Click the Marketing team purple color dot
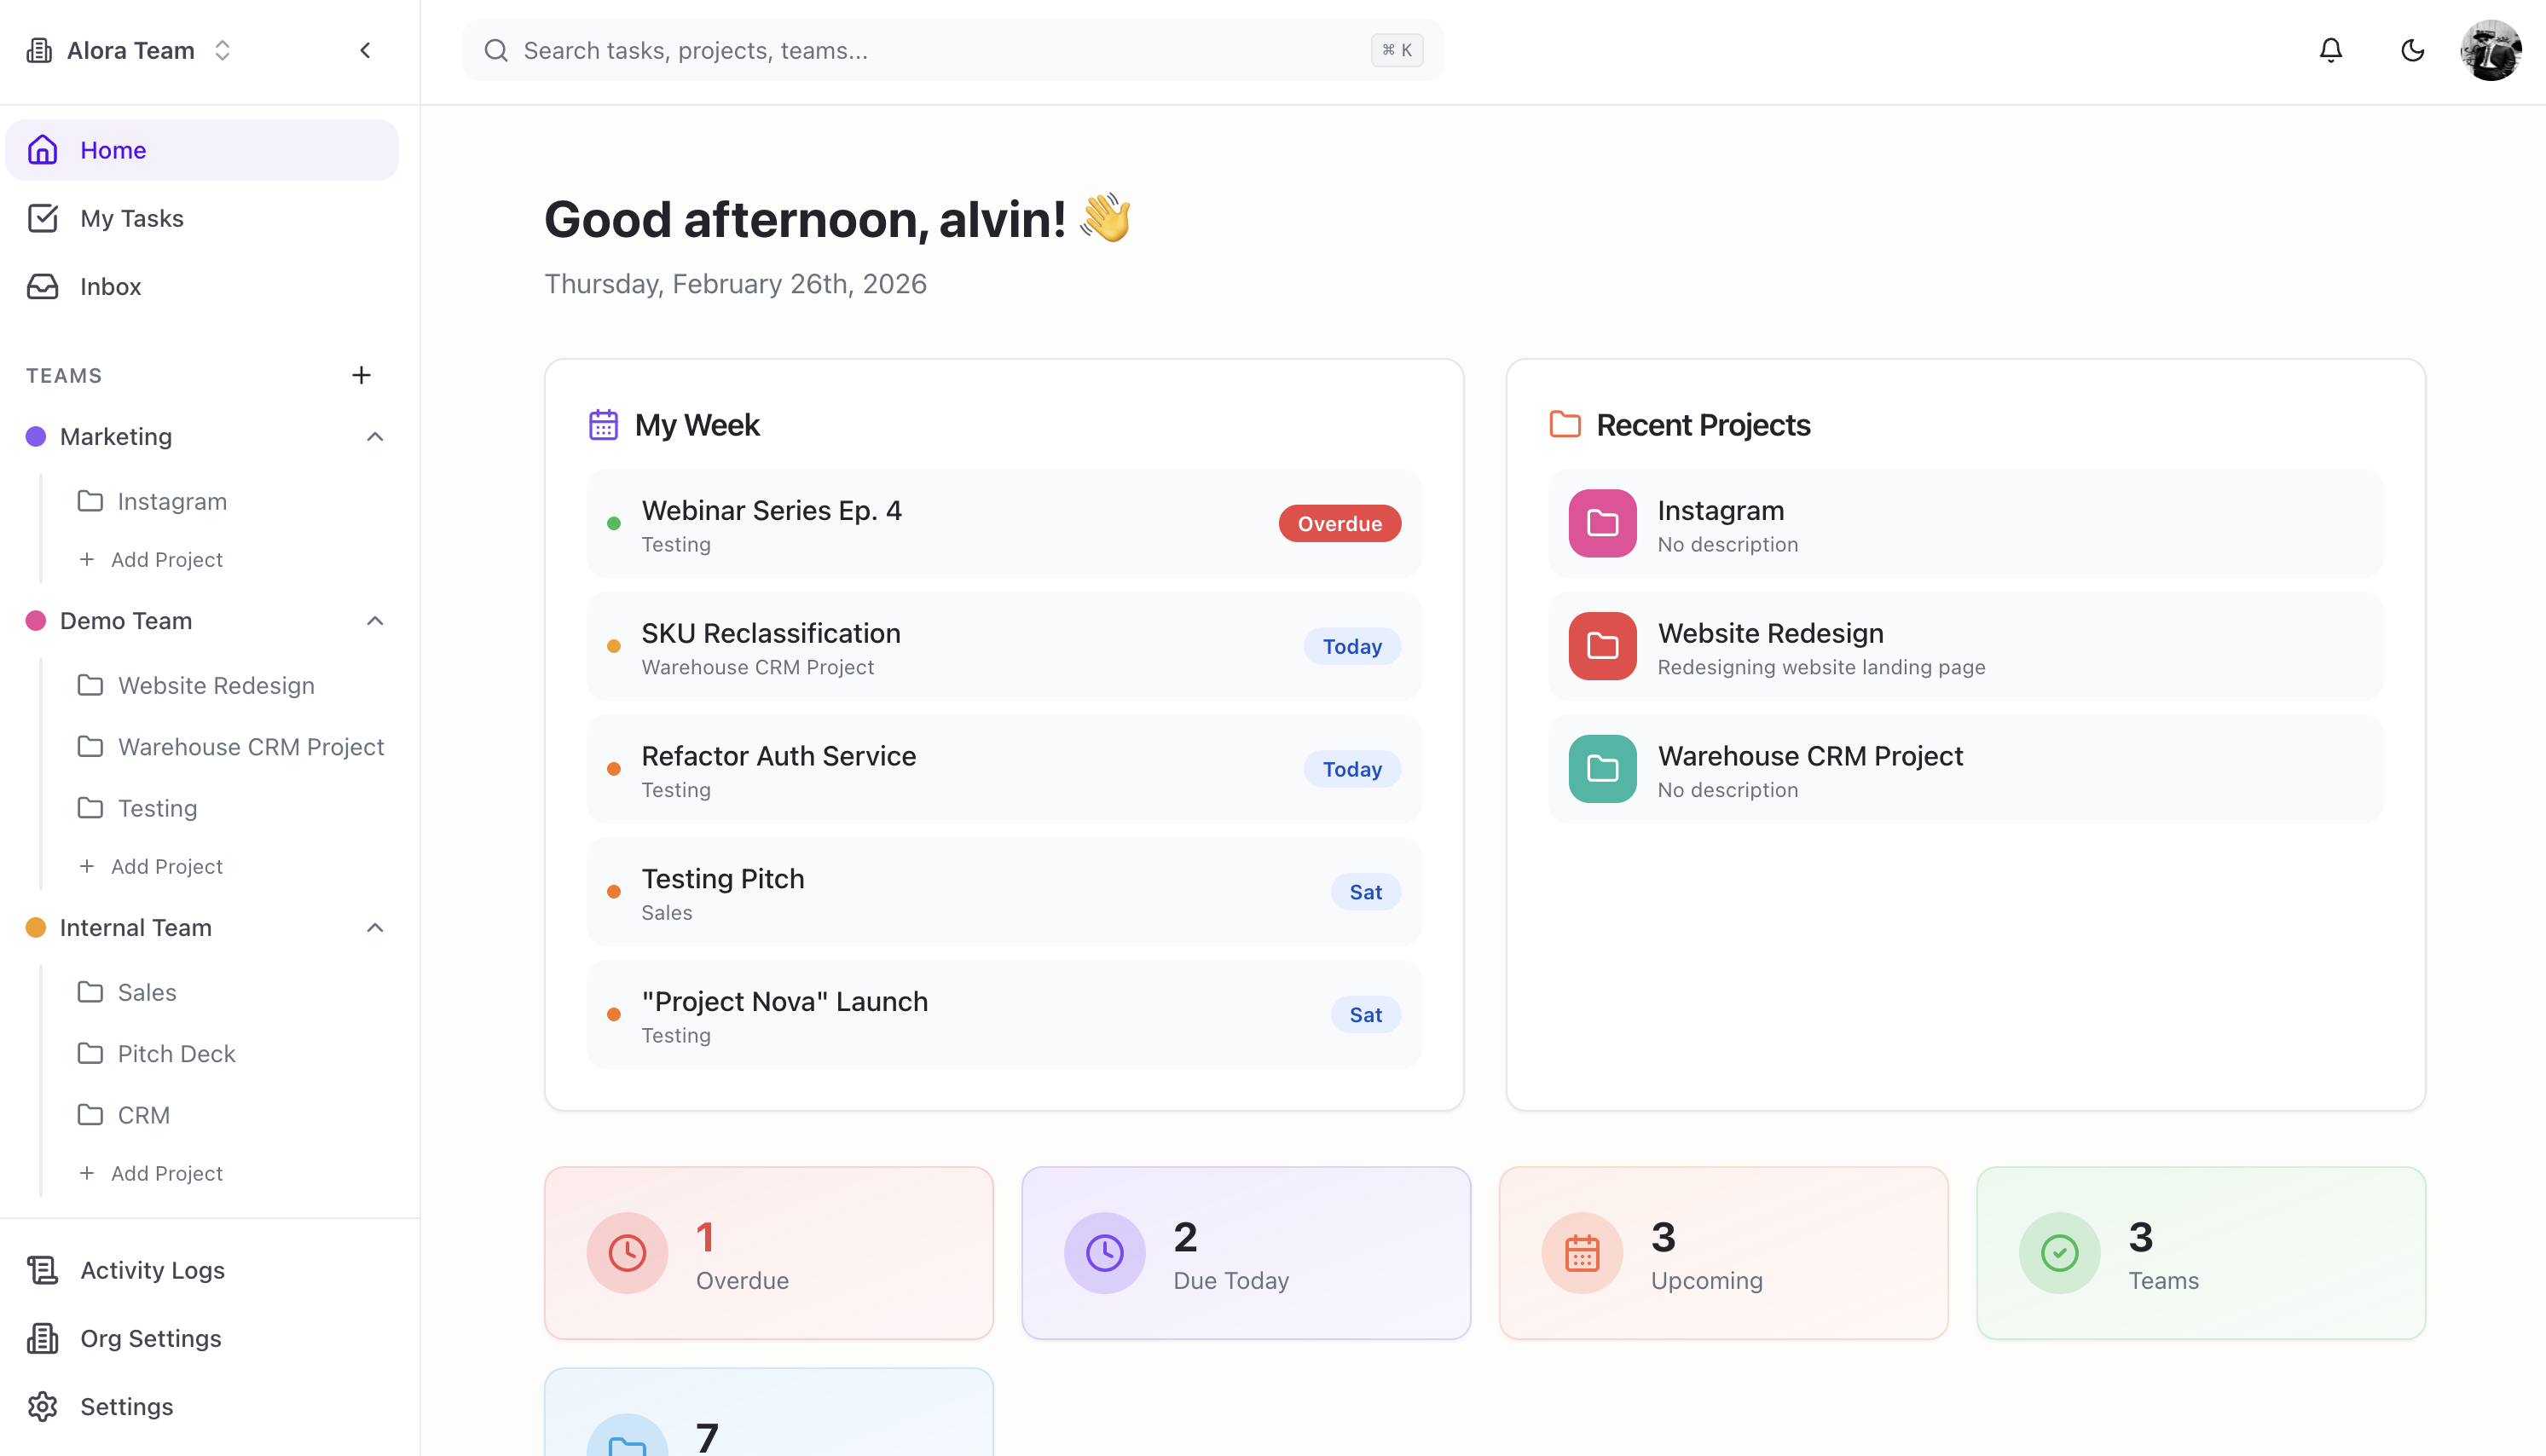 (36, 437)
